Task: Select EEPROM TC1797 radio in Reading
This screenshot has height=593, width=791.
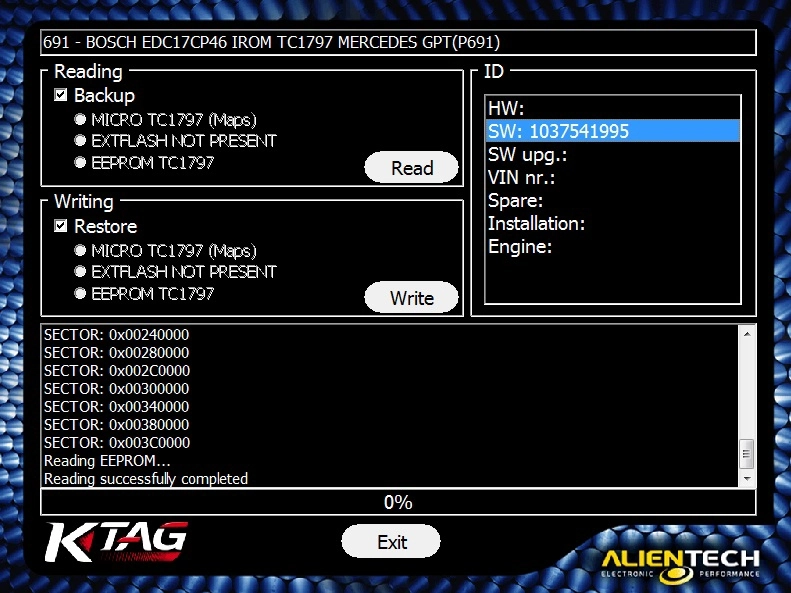Action: click(x=80, y=162)
